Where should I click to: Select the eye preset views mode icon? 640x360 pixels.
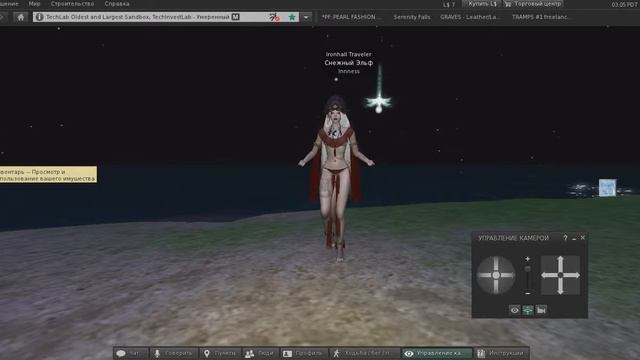515,310
